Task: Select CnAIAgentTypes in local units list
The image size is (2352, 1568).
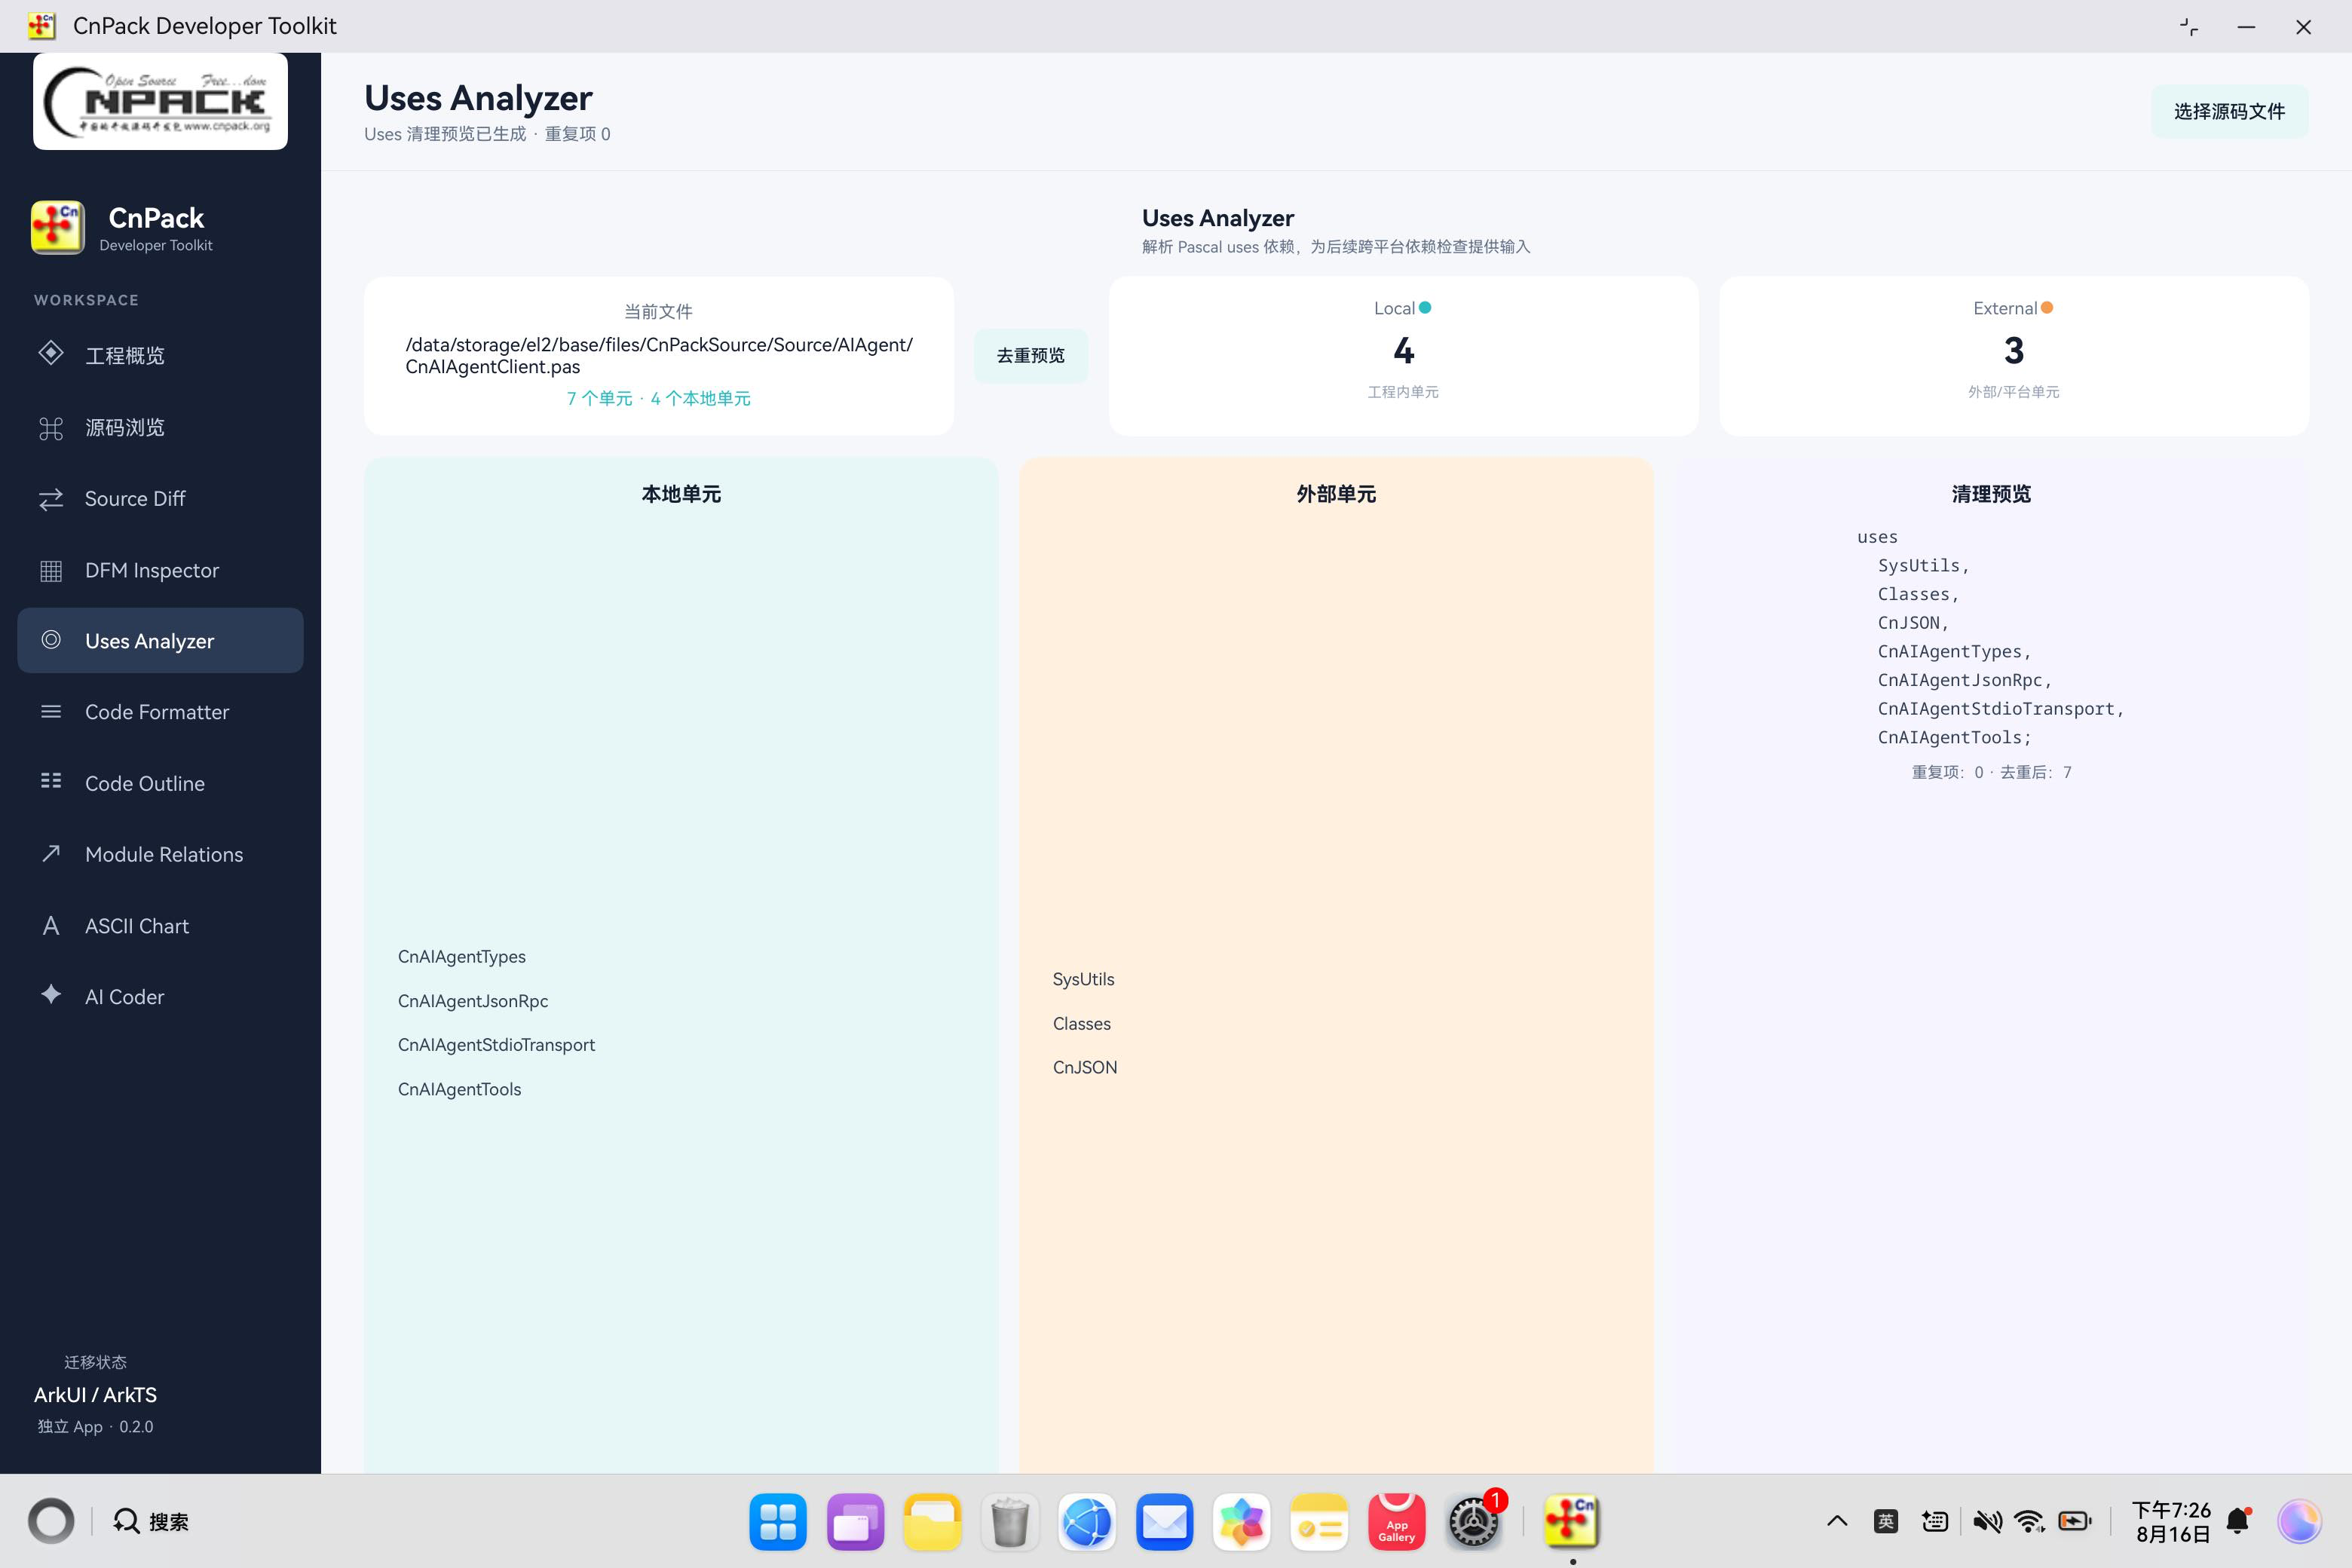Action: pos(461,956)
